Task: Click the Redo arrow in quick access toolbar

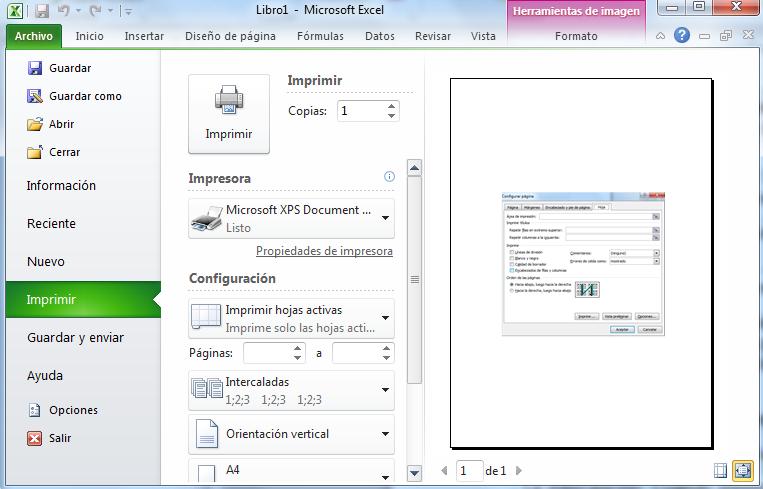Action: click(95, 10)
